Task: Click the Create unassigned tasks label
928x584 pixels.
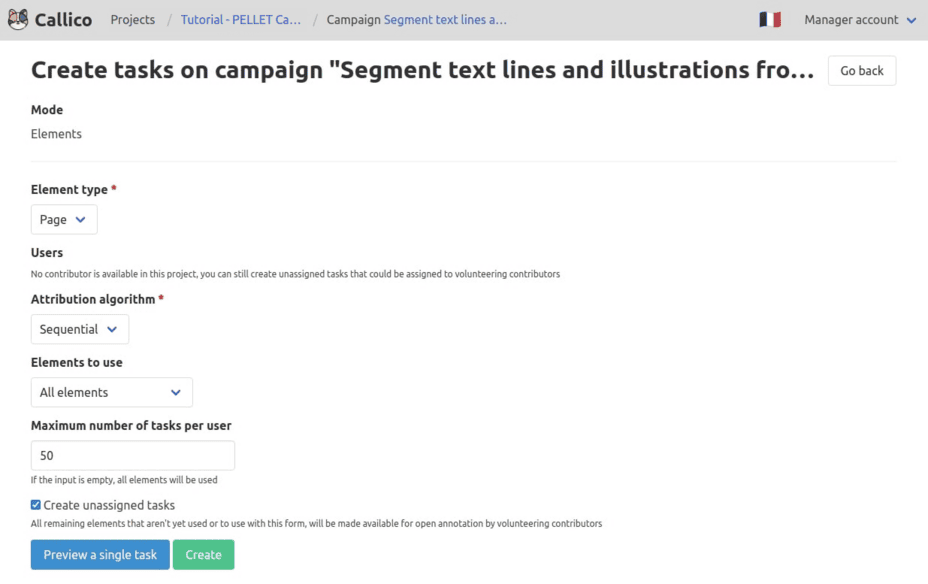Action: click(x=109, y=505)
